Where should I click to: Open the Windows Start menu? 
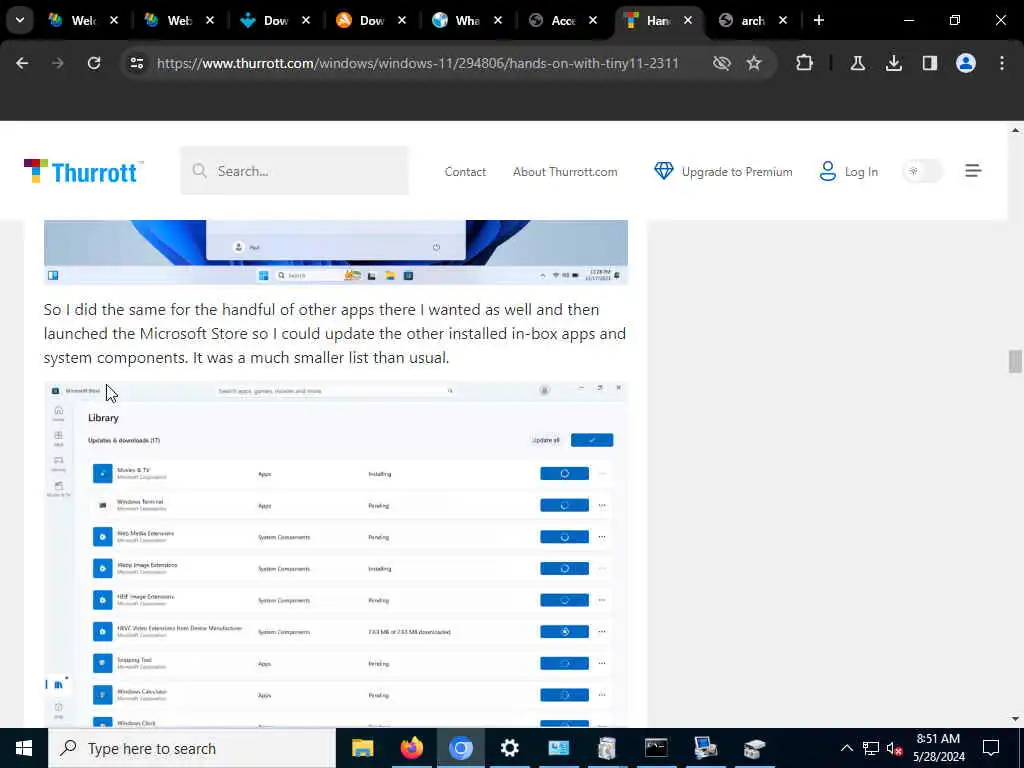click(24, 748)
